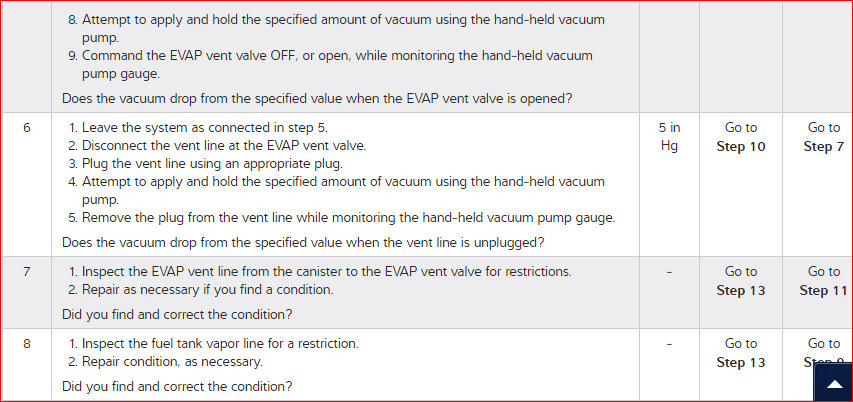Image resolution: width=853 pixels, height=402 pixels.
Task: Select step number 8 in the first column
Action: click(26, 344)
